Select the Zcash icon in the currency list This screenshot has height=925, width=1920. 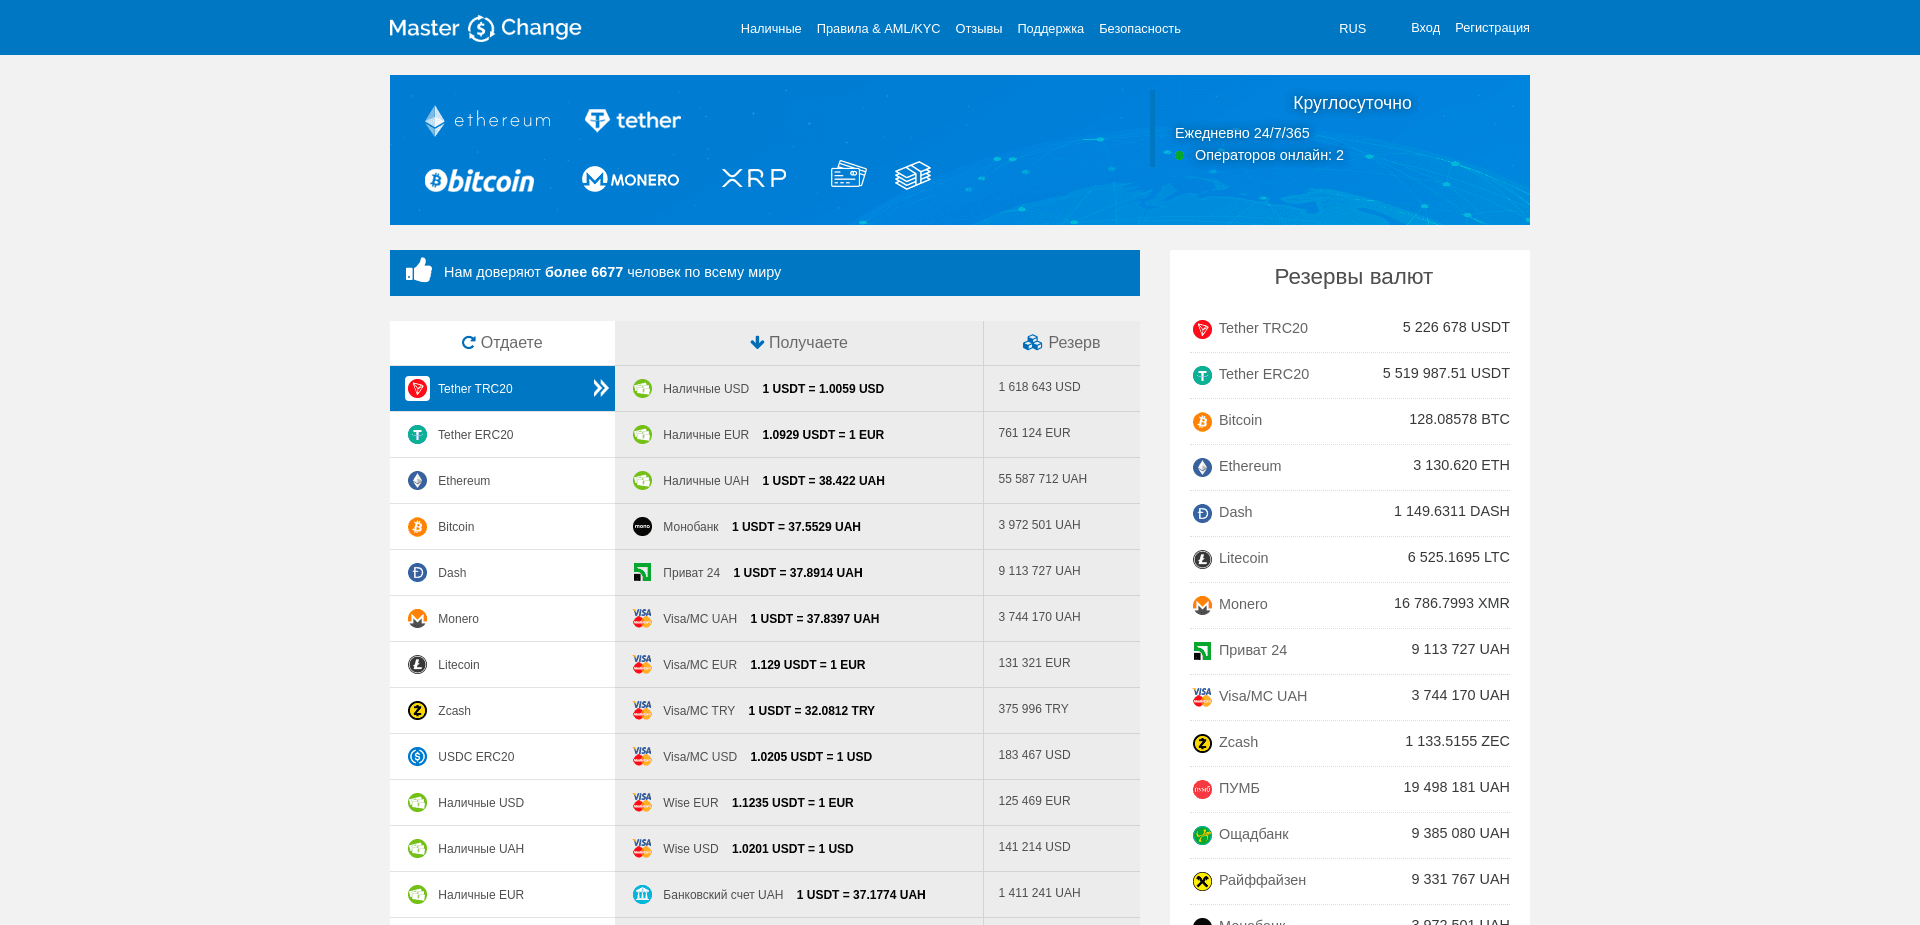[417, 710]
